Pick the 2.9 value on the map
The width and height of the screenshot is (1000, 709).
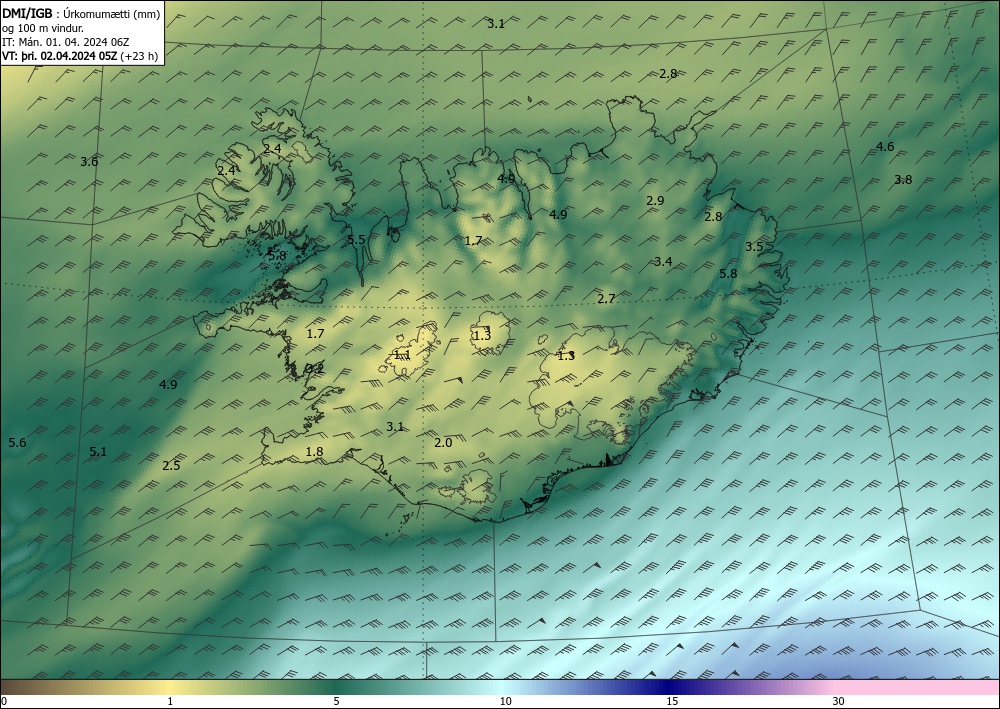click(655, 201)
